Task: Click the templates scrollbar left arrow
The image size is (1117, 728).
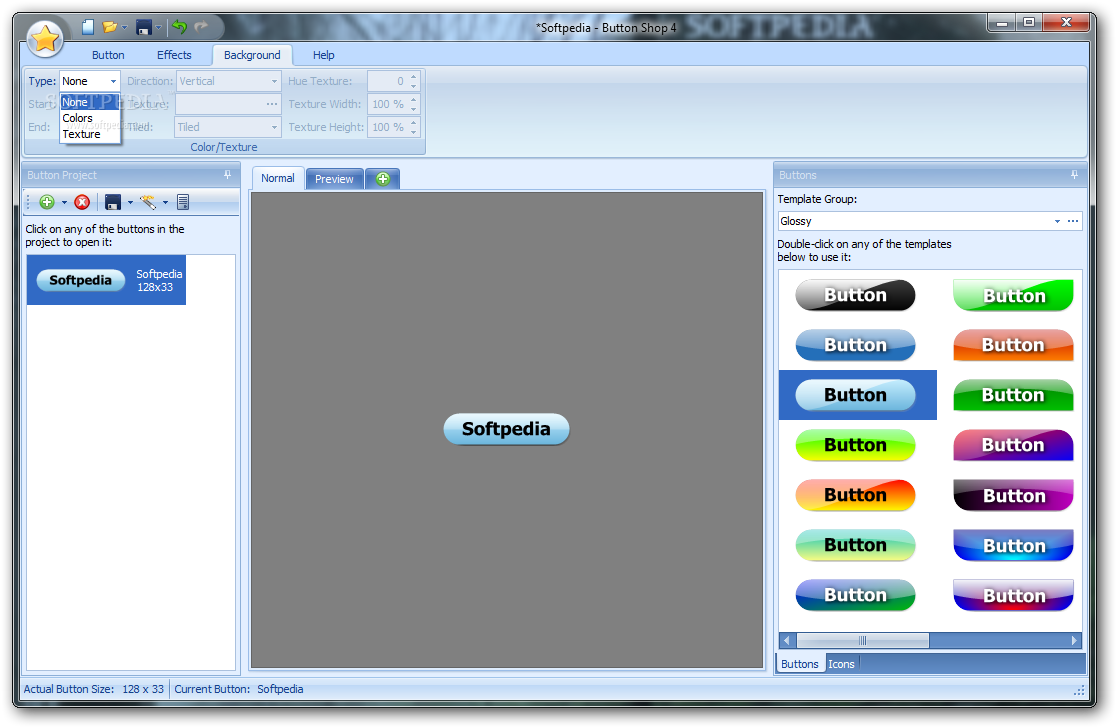Action: 787,640
